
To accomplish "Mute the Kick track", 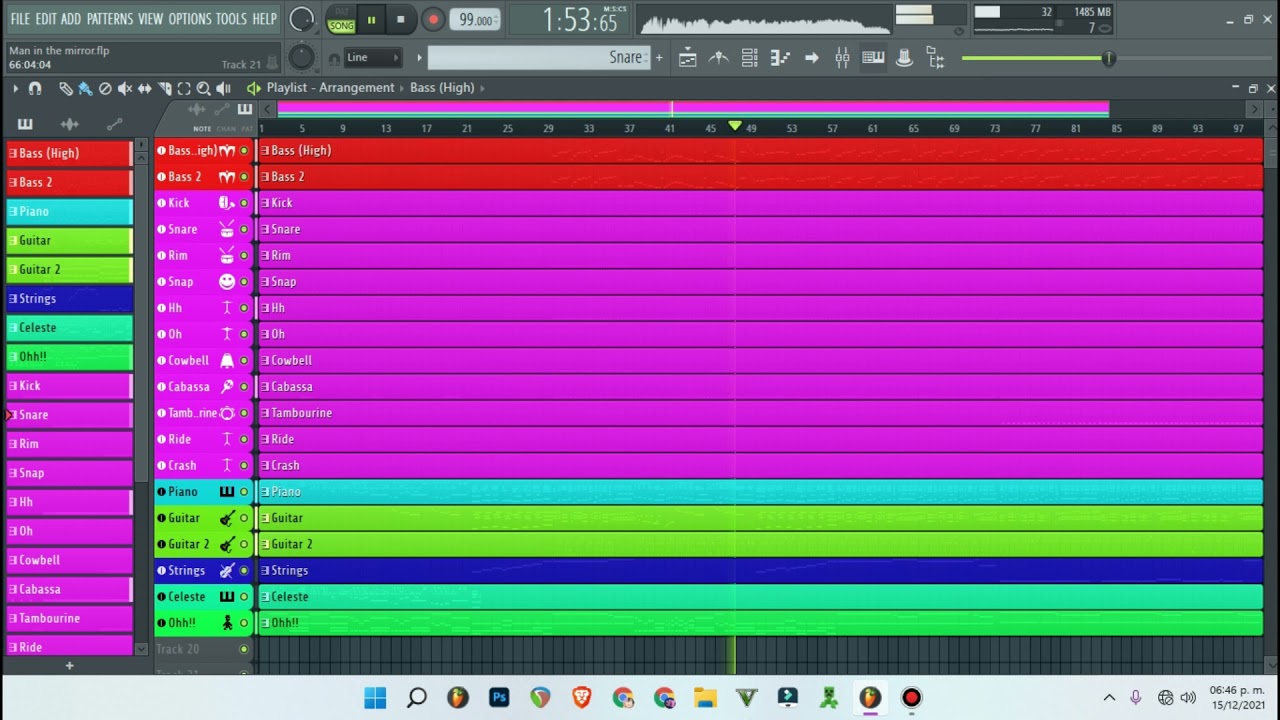I will tap(243, 203).
